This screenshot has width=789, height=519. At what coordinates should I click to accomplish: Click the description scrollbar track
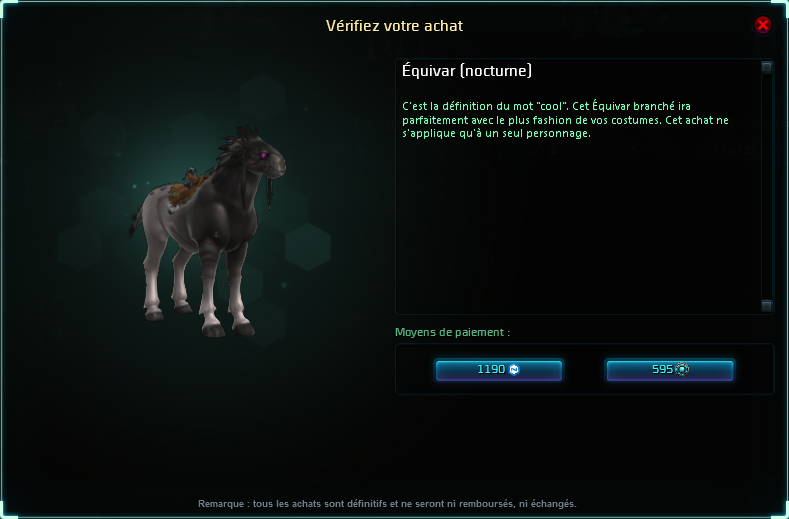(766, 186)
